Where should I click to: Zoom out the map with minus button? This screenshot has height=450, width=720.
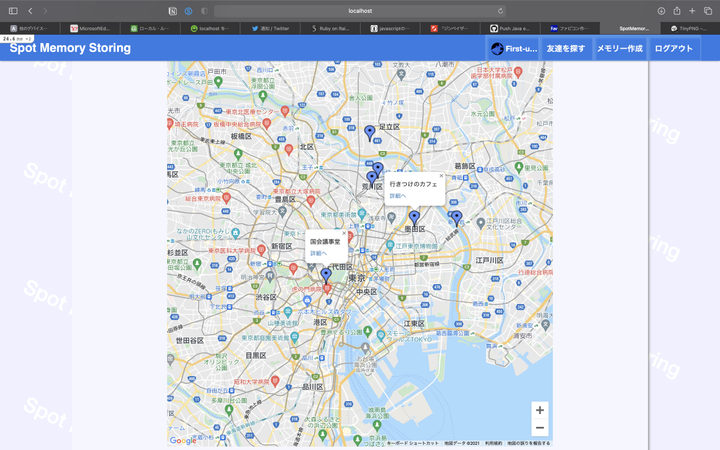(540, 428)
